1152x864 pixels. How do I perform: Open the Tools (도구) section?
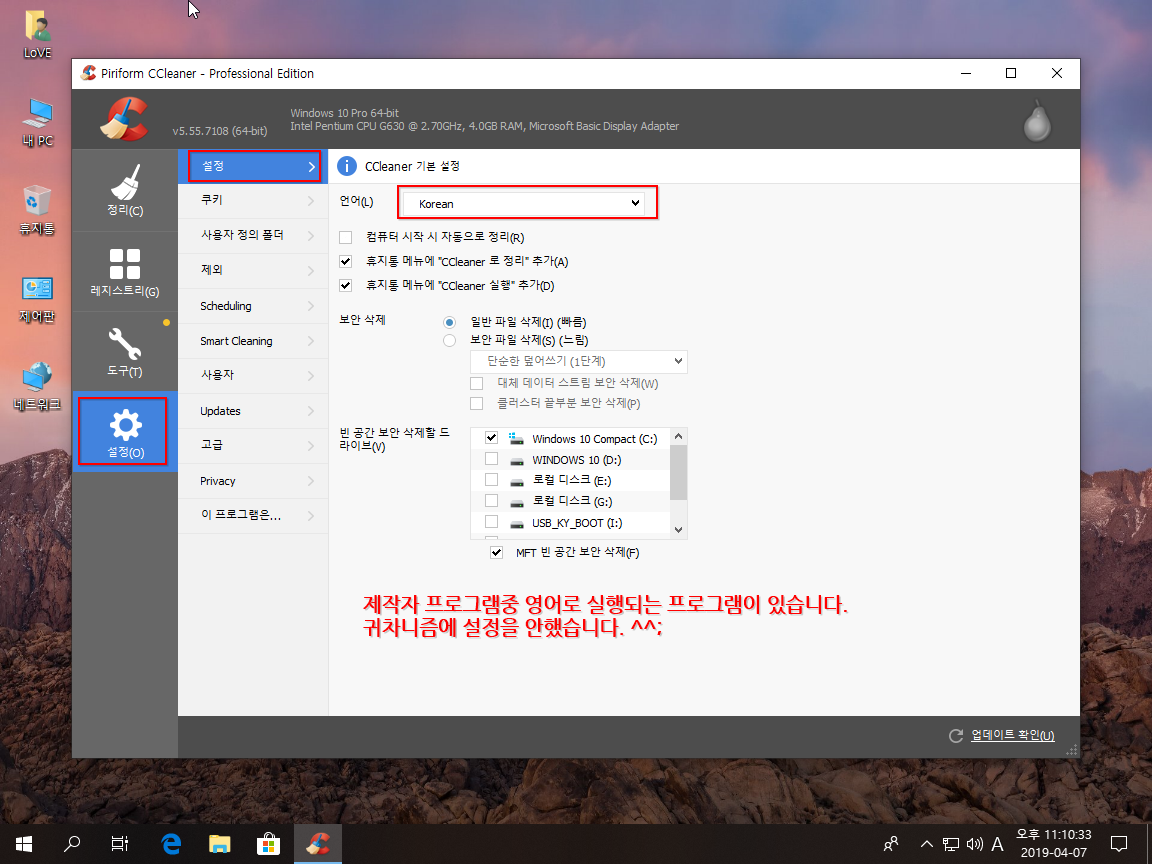(x=125, y=352)
